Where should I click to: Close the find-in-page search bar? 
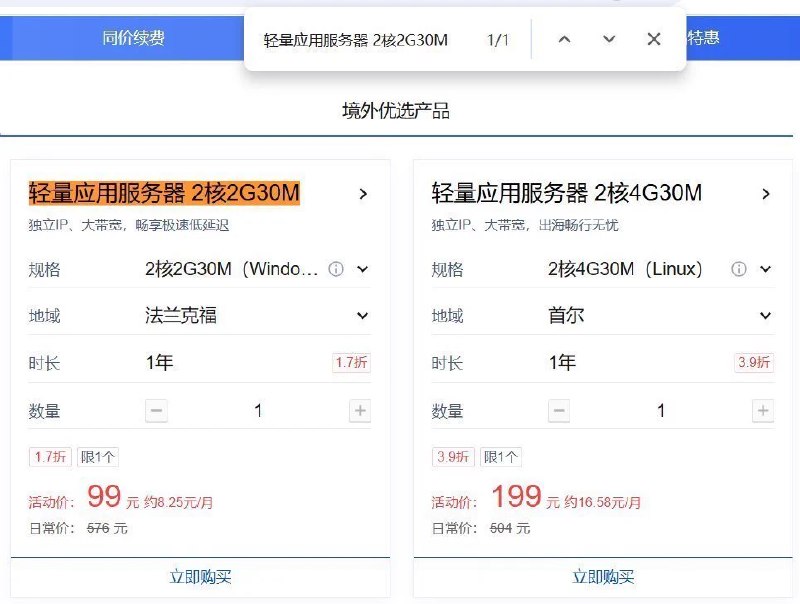click(x=654, y=39)
